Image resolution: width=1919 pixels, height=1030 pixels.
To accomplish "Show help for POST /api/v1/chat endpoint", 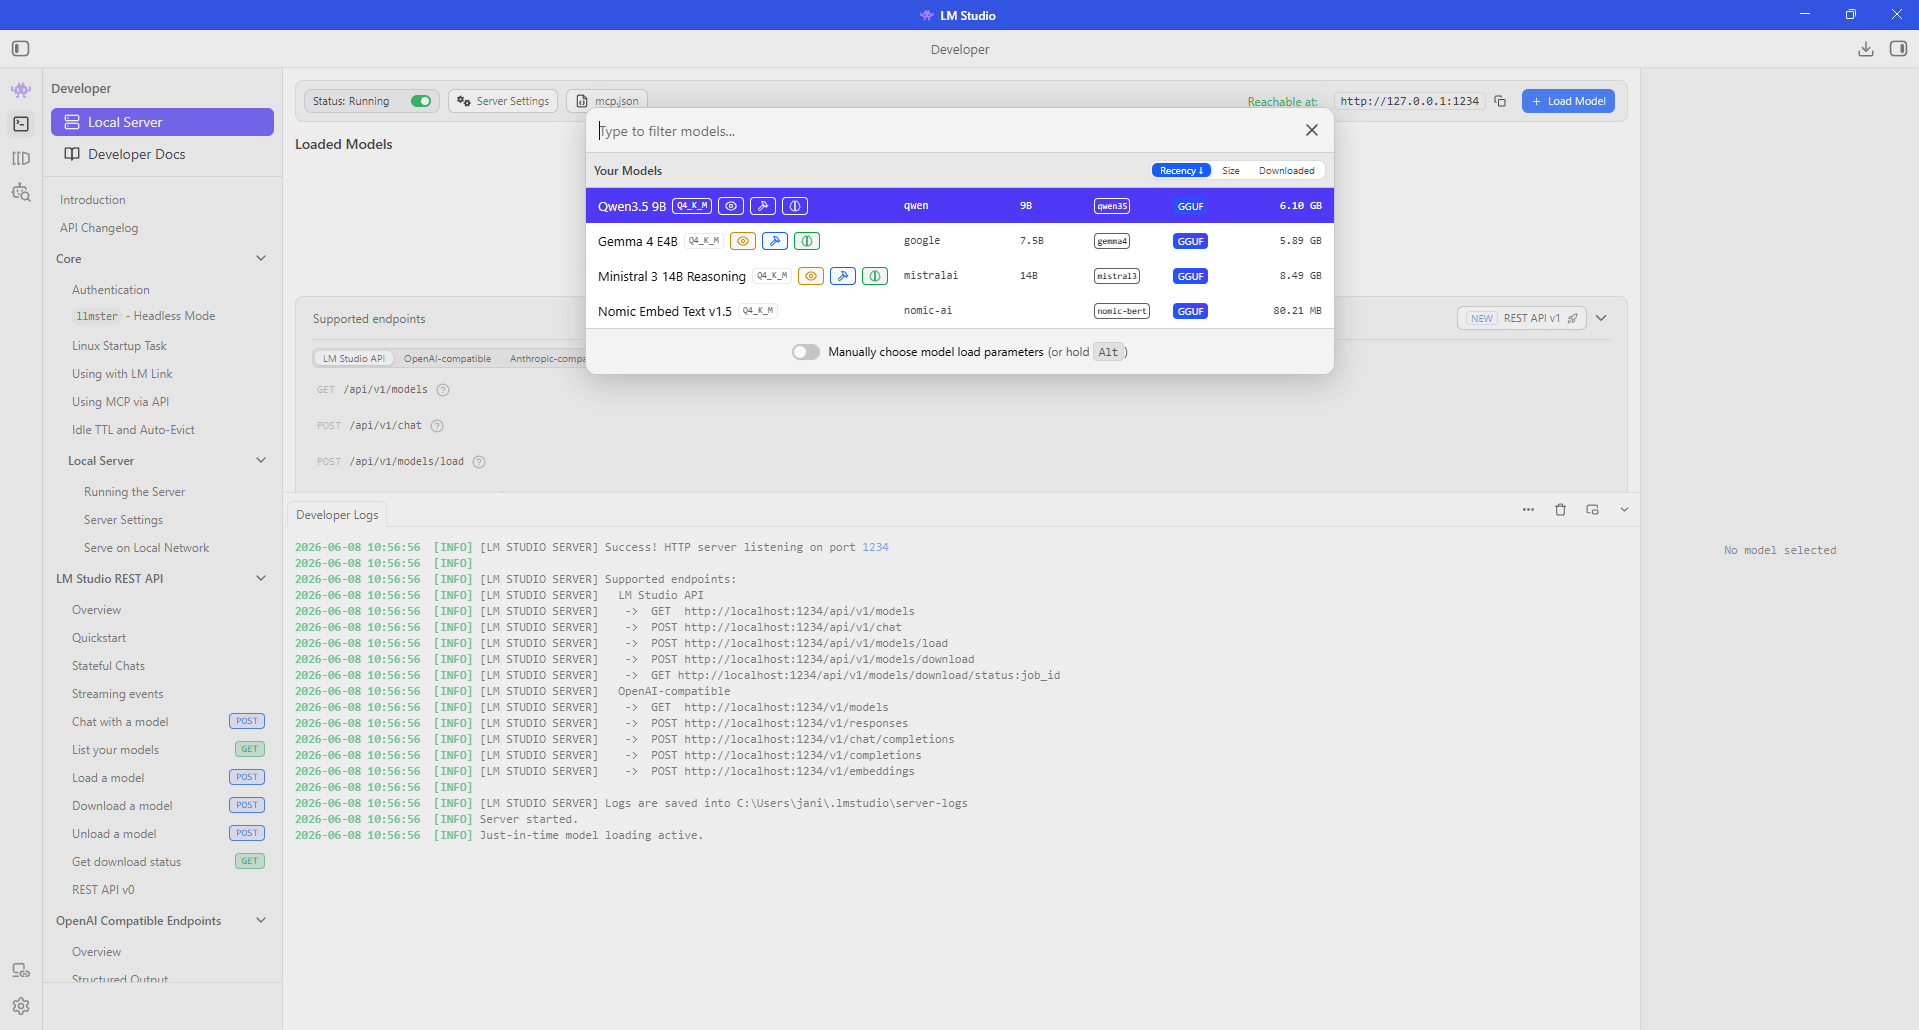I will tap(437, 426).
